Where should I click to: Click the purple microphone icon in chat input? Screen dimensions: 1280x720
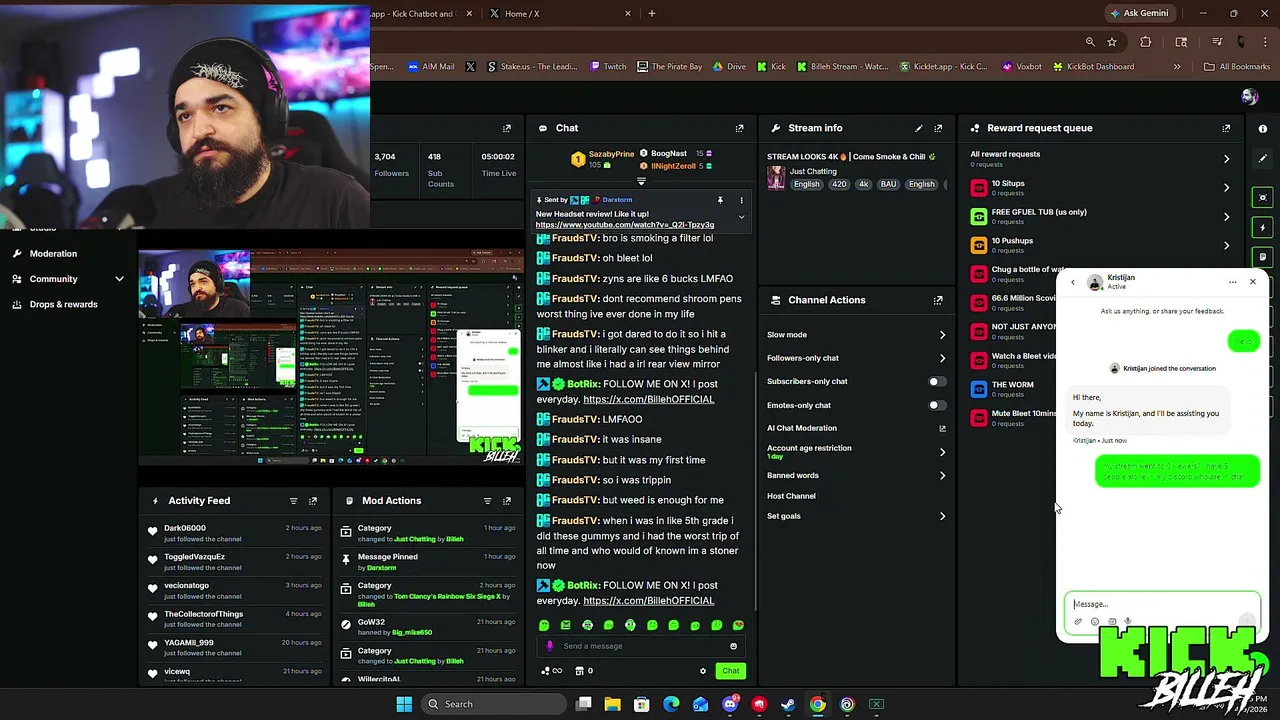pos(549,646)
